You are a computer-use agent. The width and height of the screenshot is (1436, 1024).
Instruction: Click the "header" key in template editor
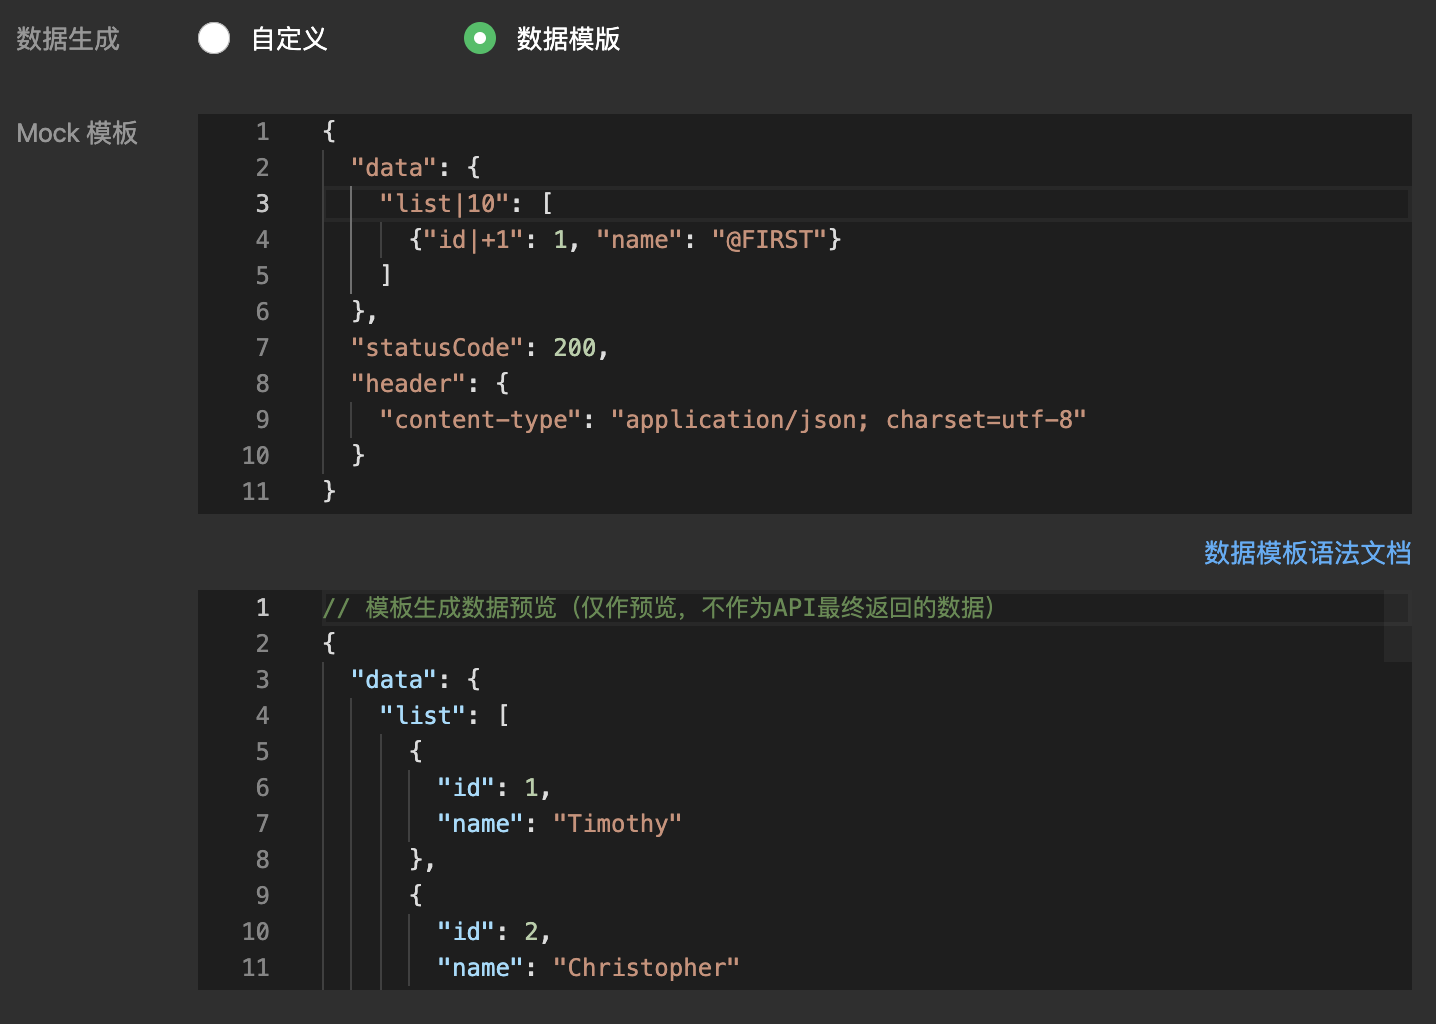click(x=408, y=384)
